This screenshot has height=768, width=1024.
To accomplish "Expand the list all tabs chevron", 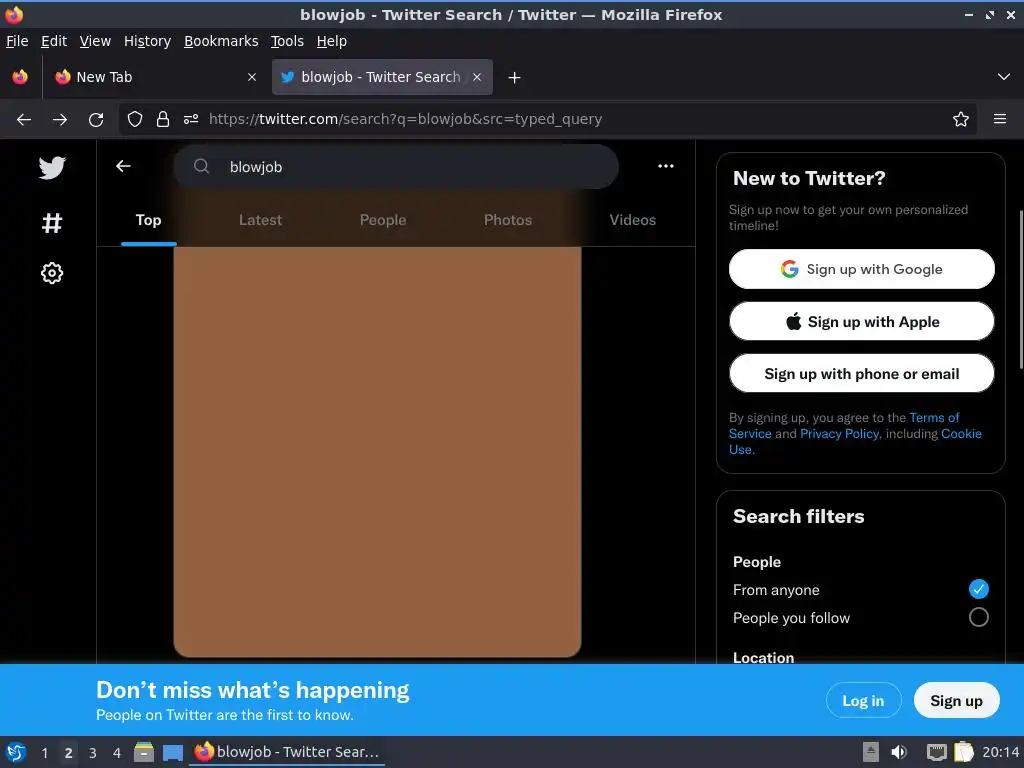I will tap(1004, 77).
